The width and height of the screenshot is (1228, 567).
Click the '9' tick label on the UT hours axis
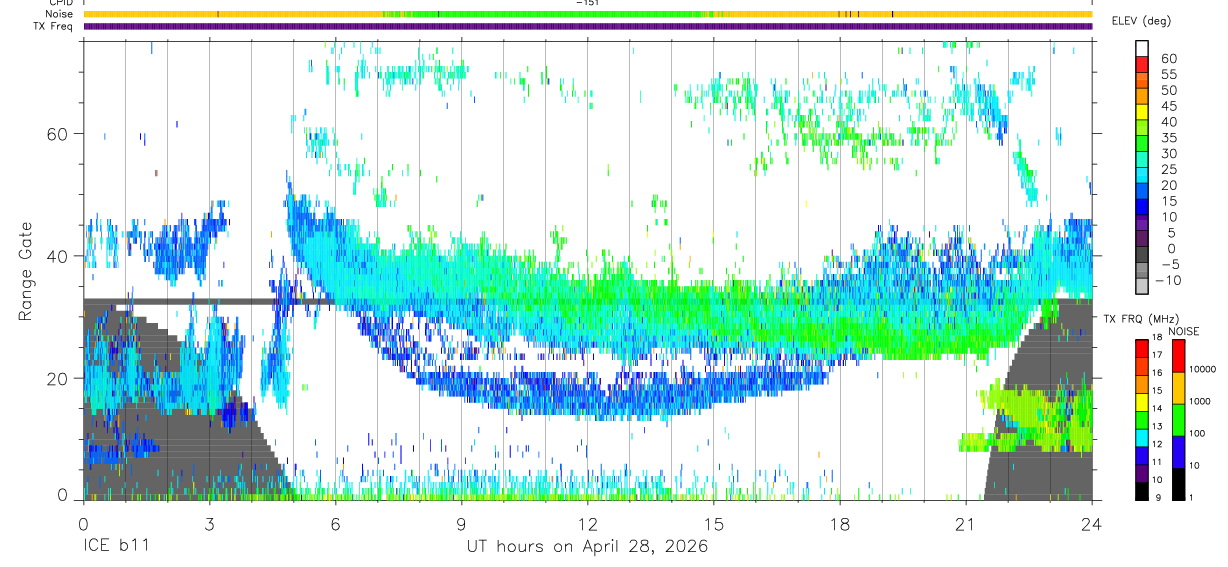tap(461, 523)
